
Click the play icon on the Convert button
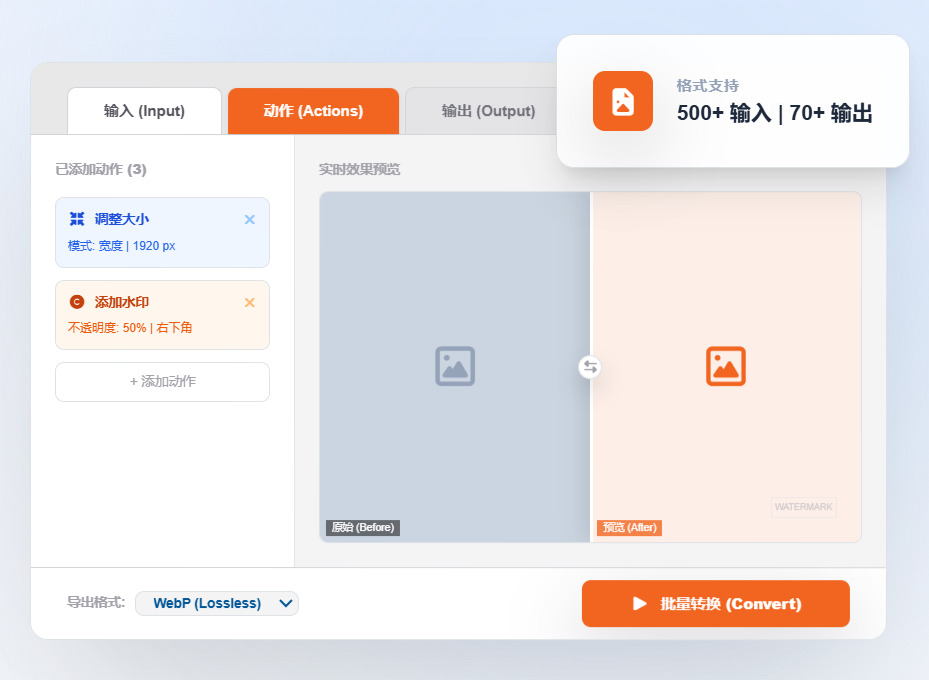tap(639, 604)
